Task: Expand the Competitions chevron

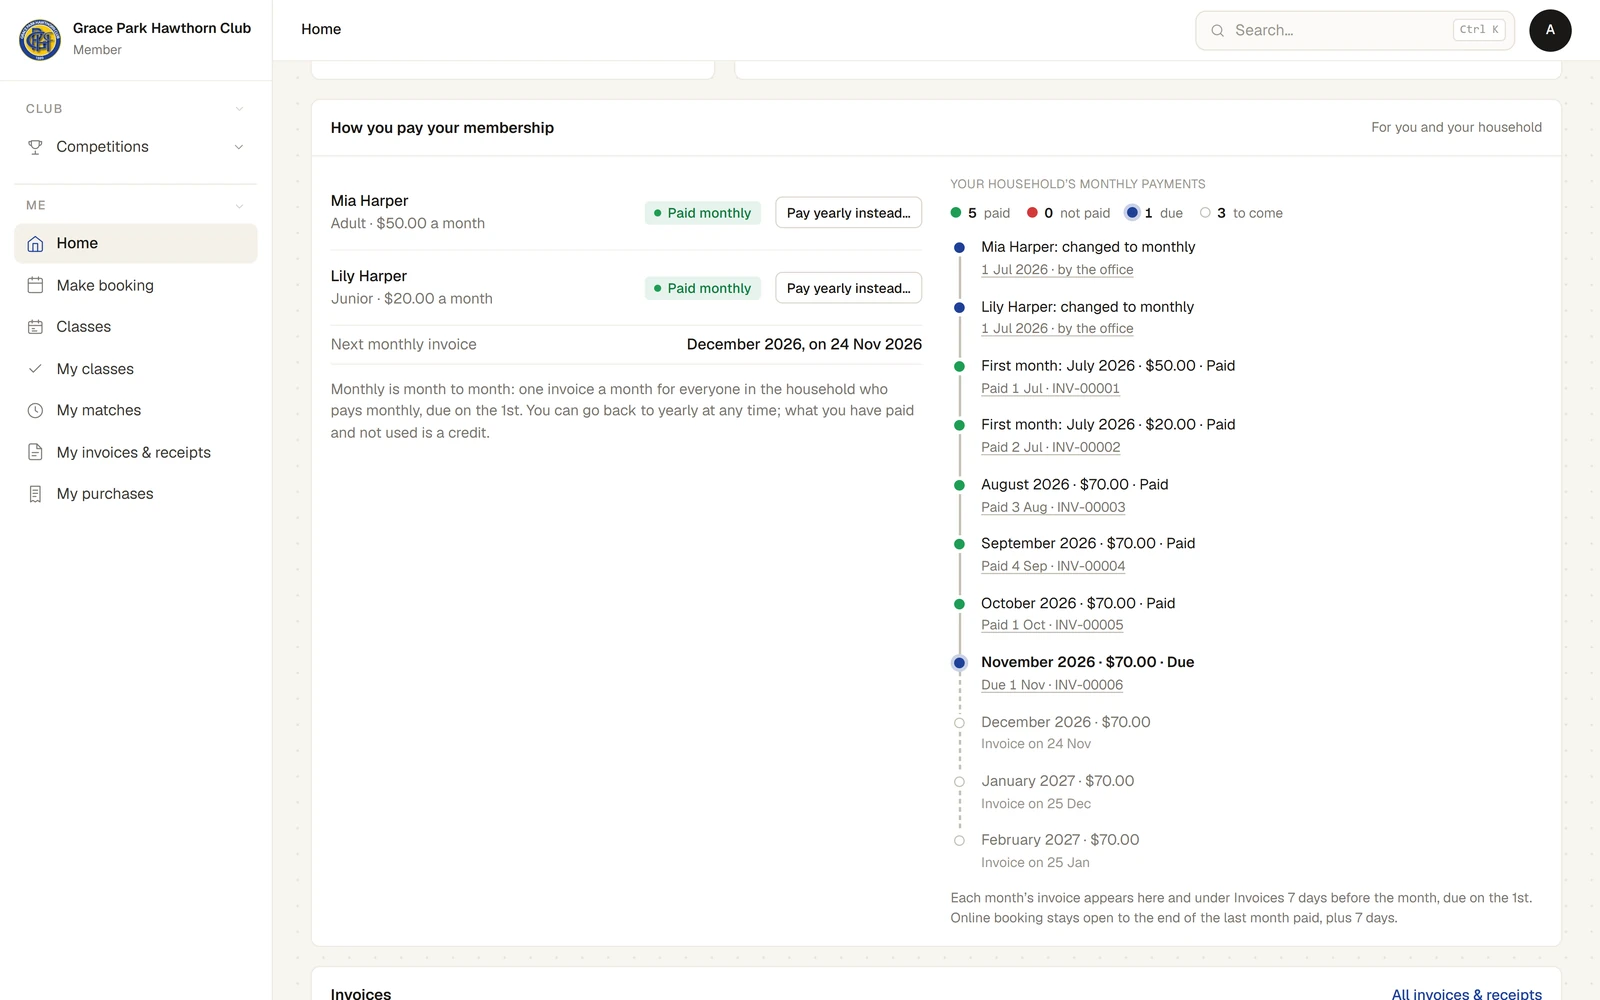Action: [239, 147]
